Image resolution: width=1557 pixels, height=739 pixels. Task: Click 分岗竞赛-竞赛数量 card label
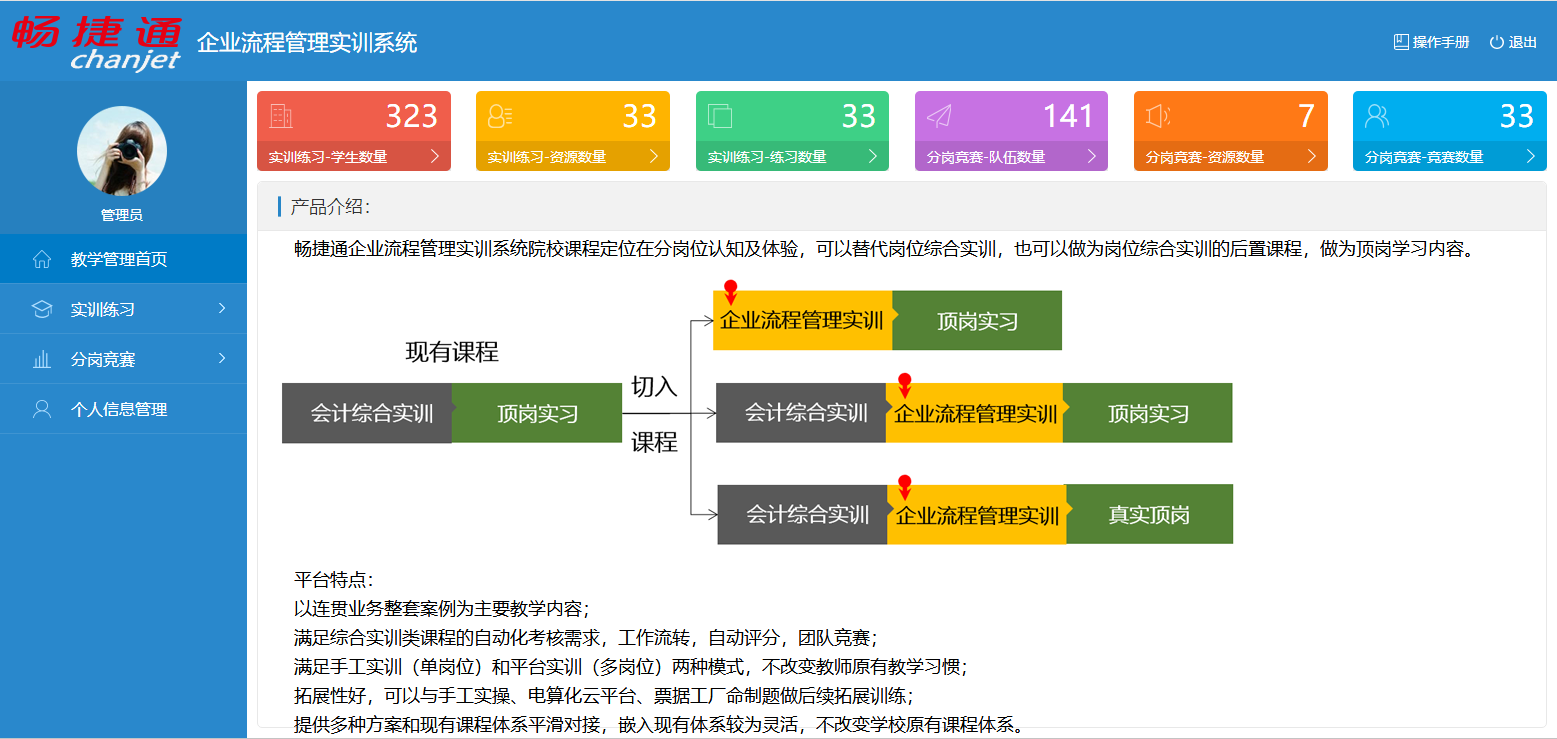pos(1424,157)
